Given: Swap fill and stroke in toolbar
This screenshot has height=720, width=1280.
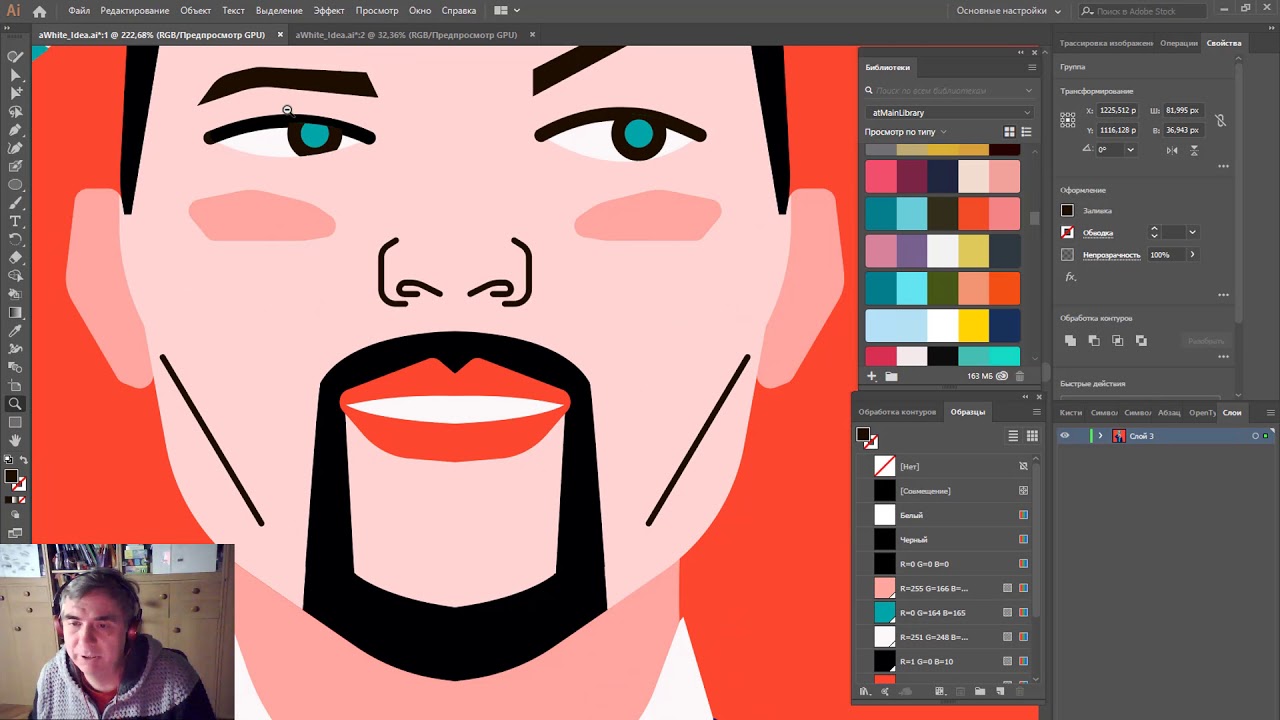Looking at the screenshot, I should [x=23, y=461].
